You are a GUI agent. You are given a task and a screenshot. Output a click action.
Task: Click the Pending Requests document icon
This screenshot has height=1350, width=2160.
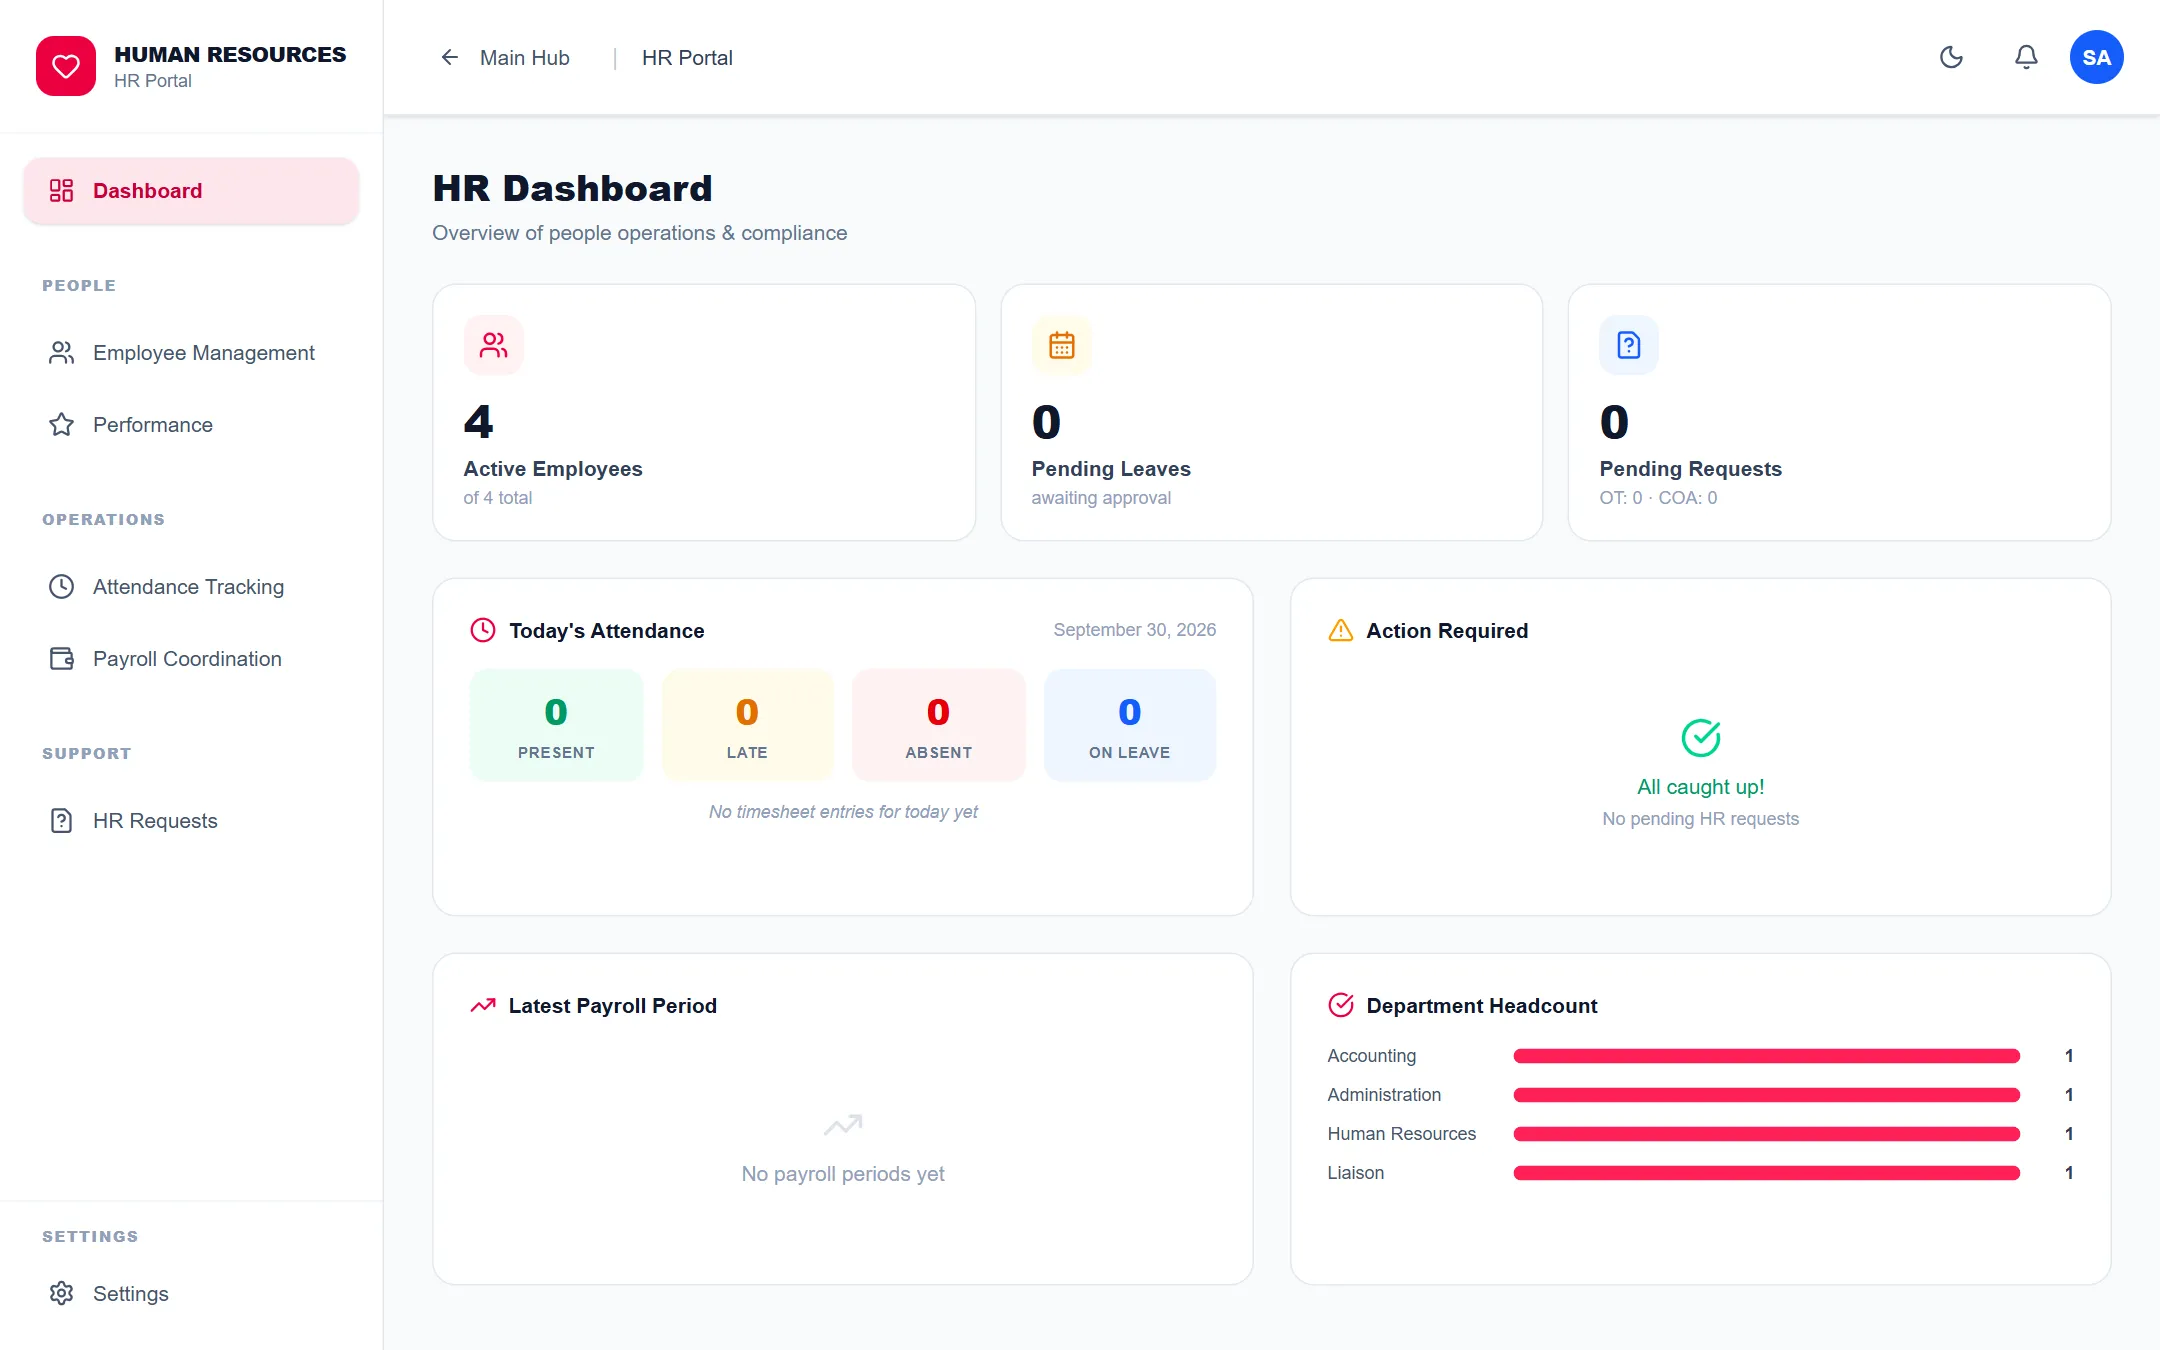click(x=1629, y=345)
